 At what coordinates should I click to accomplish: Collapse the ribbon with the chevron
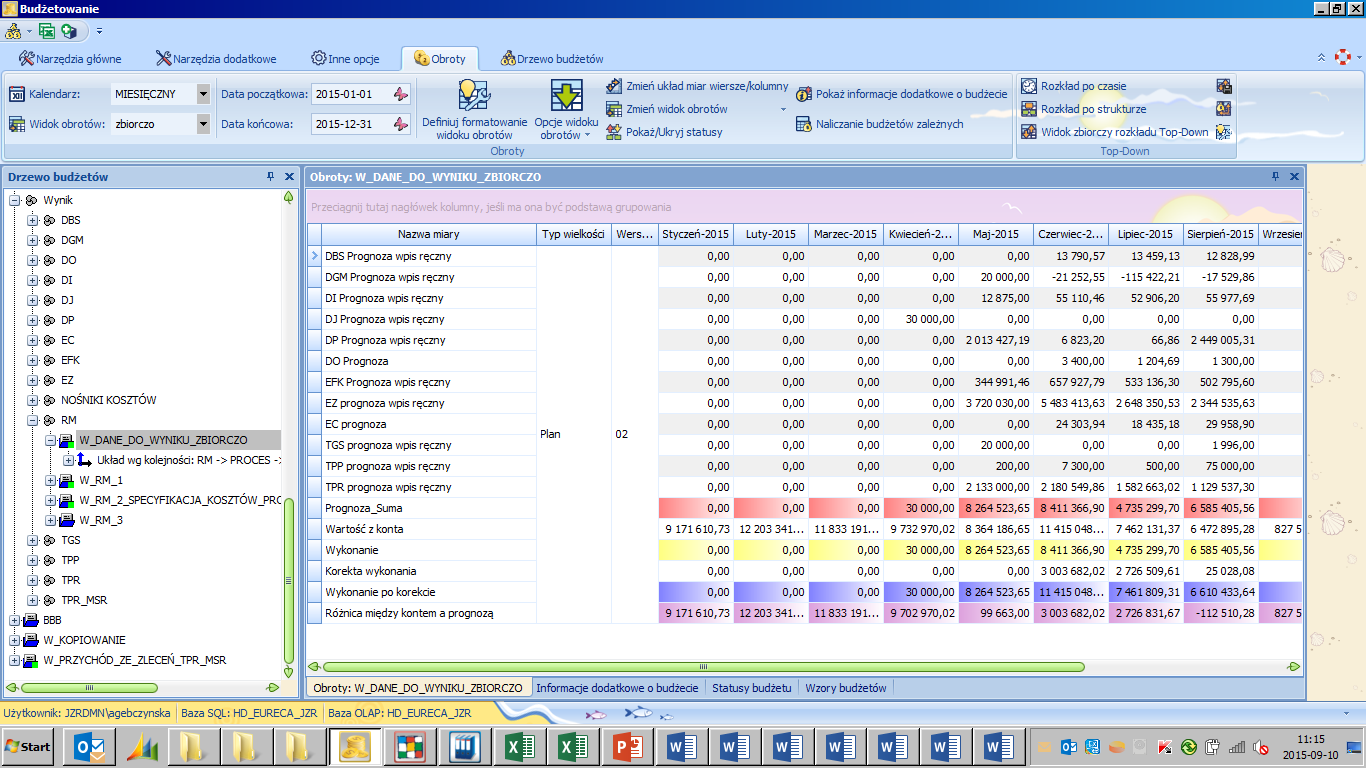coord(1321,58)
